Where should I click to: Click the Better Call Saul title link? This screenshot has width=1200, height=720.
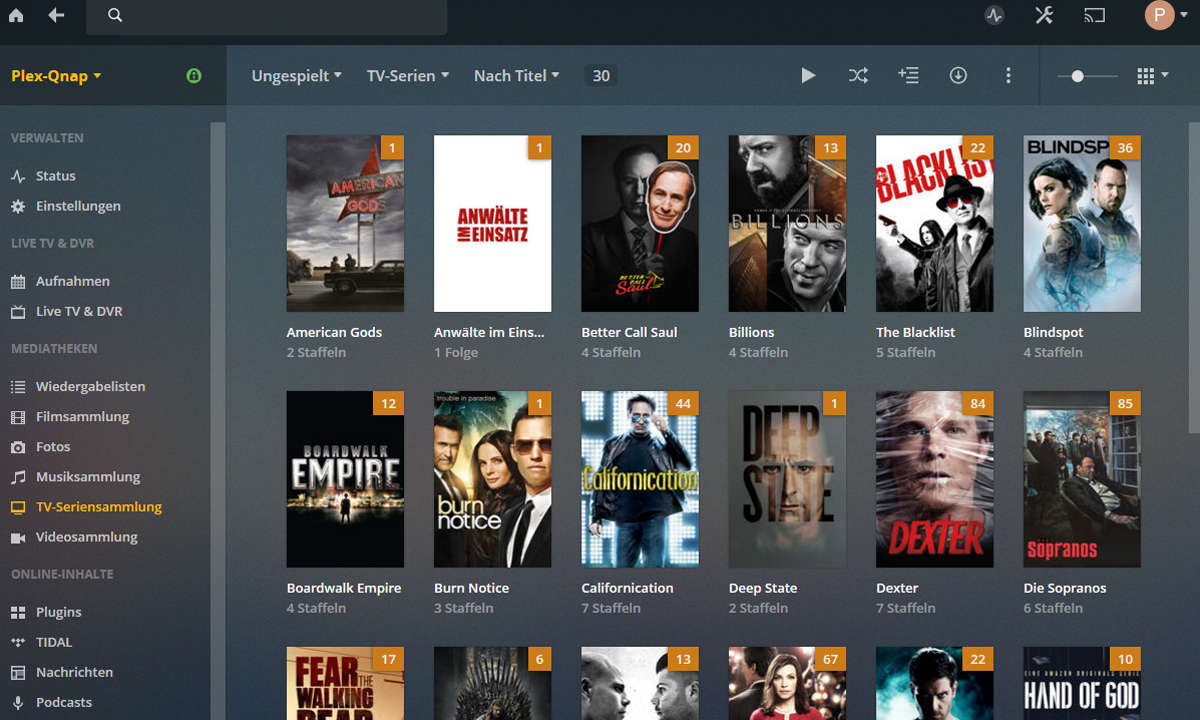point(629,332)
